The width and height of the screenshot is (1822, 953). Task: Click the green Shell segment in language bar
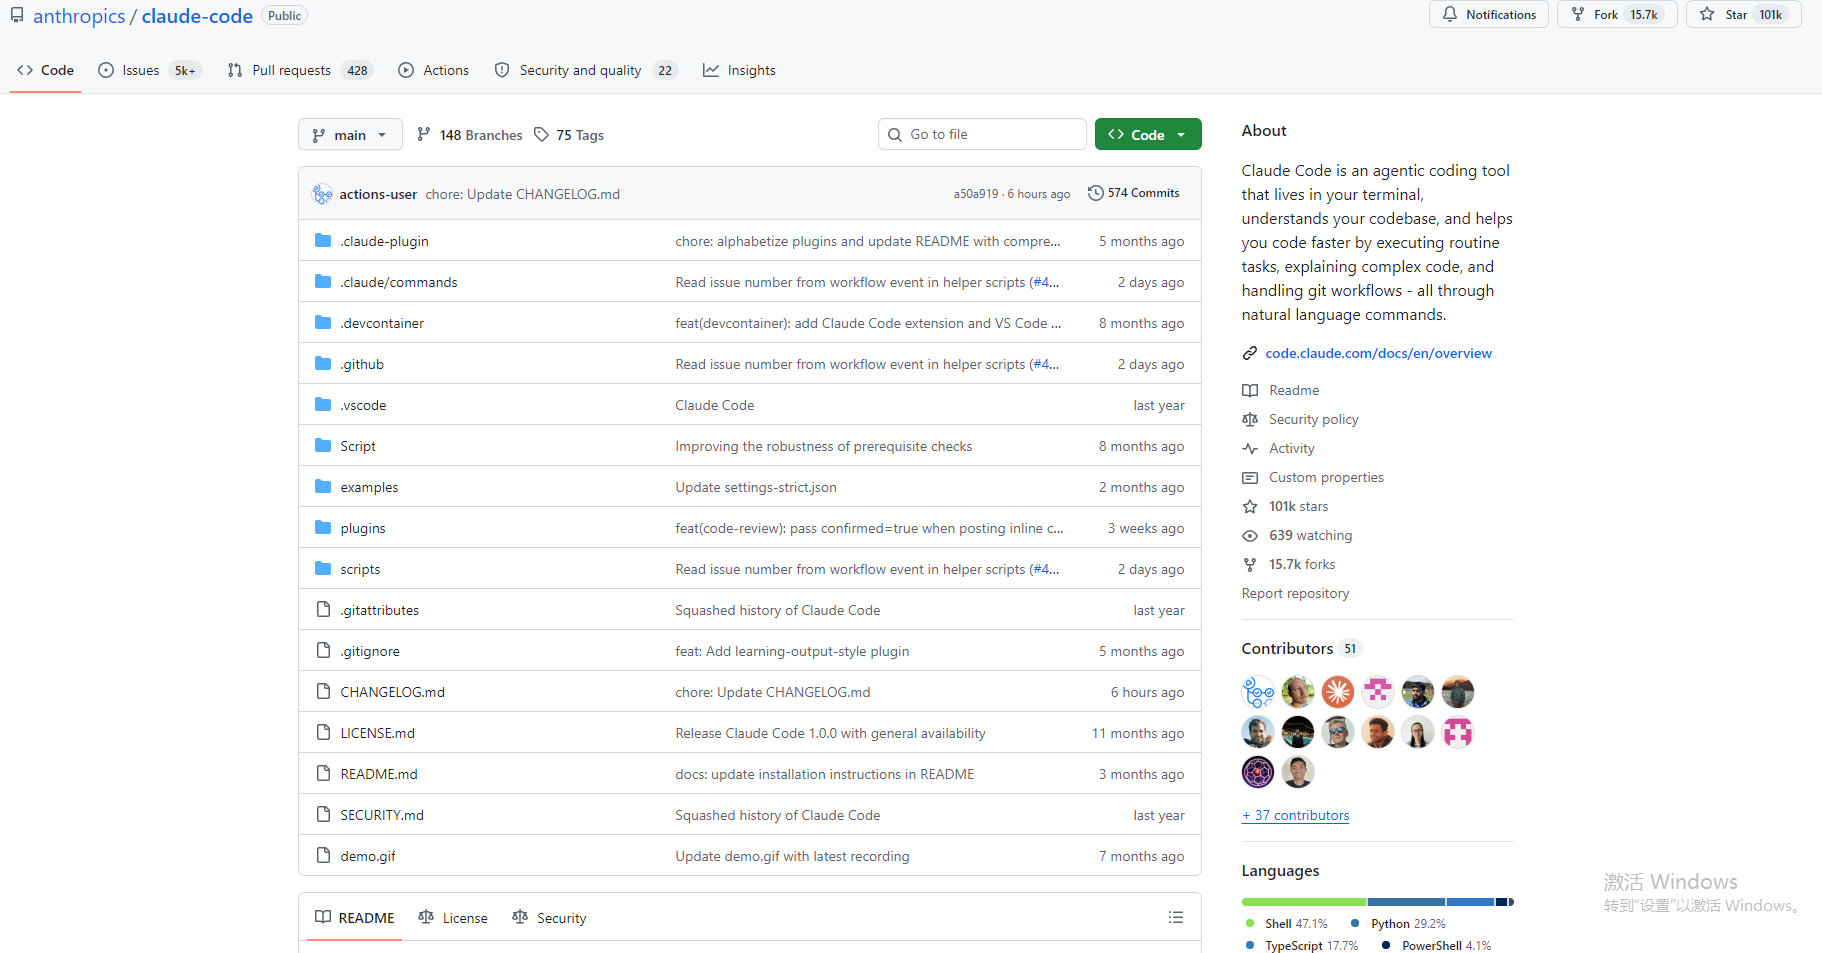click(x=1304, y=902)
